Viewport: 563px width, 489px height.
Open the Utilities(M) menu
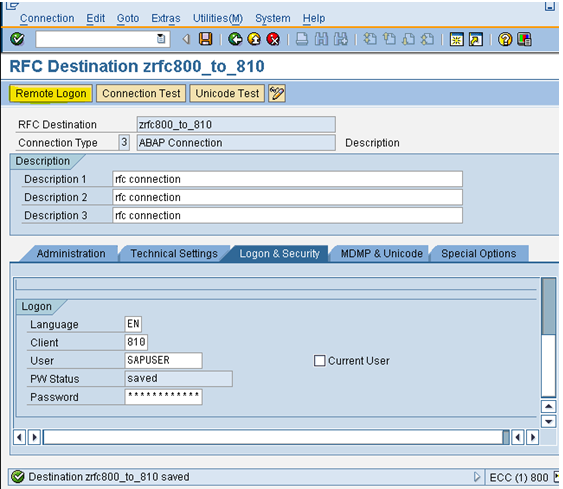coord(218,18)
